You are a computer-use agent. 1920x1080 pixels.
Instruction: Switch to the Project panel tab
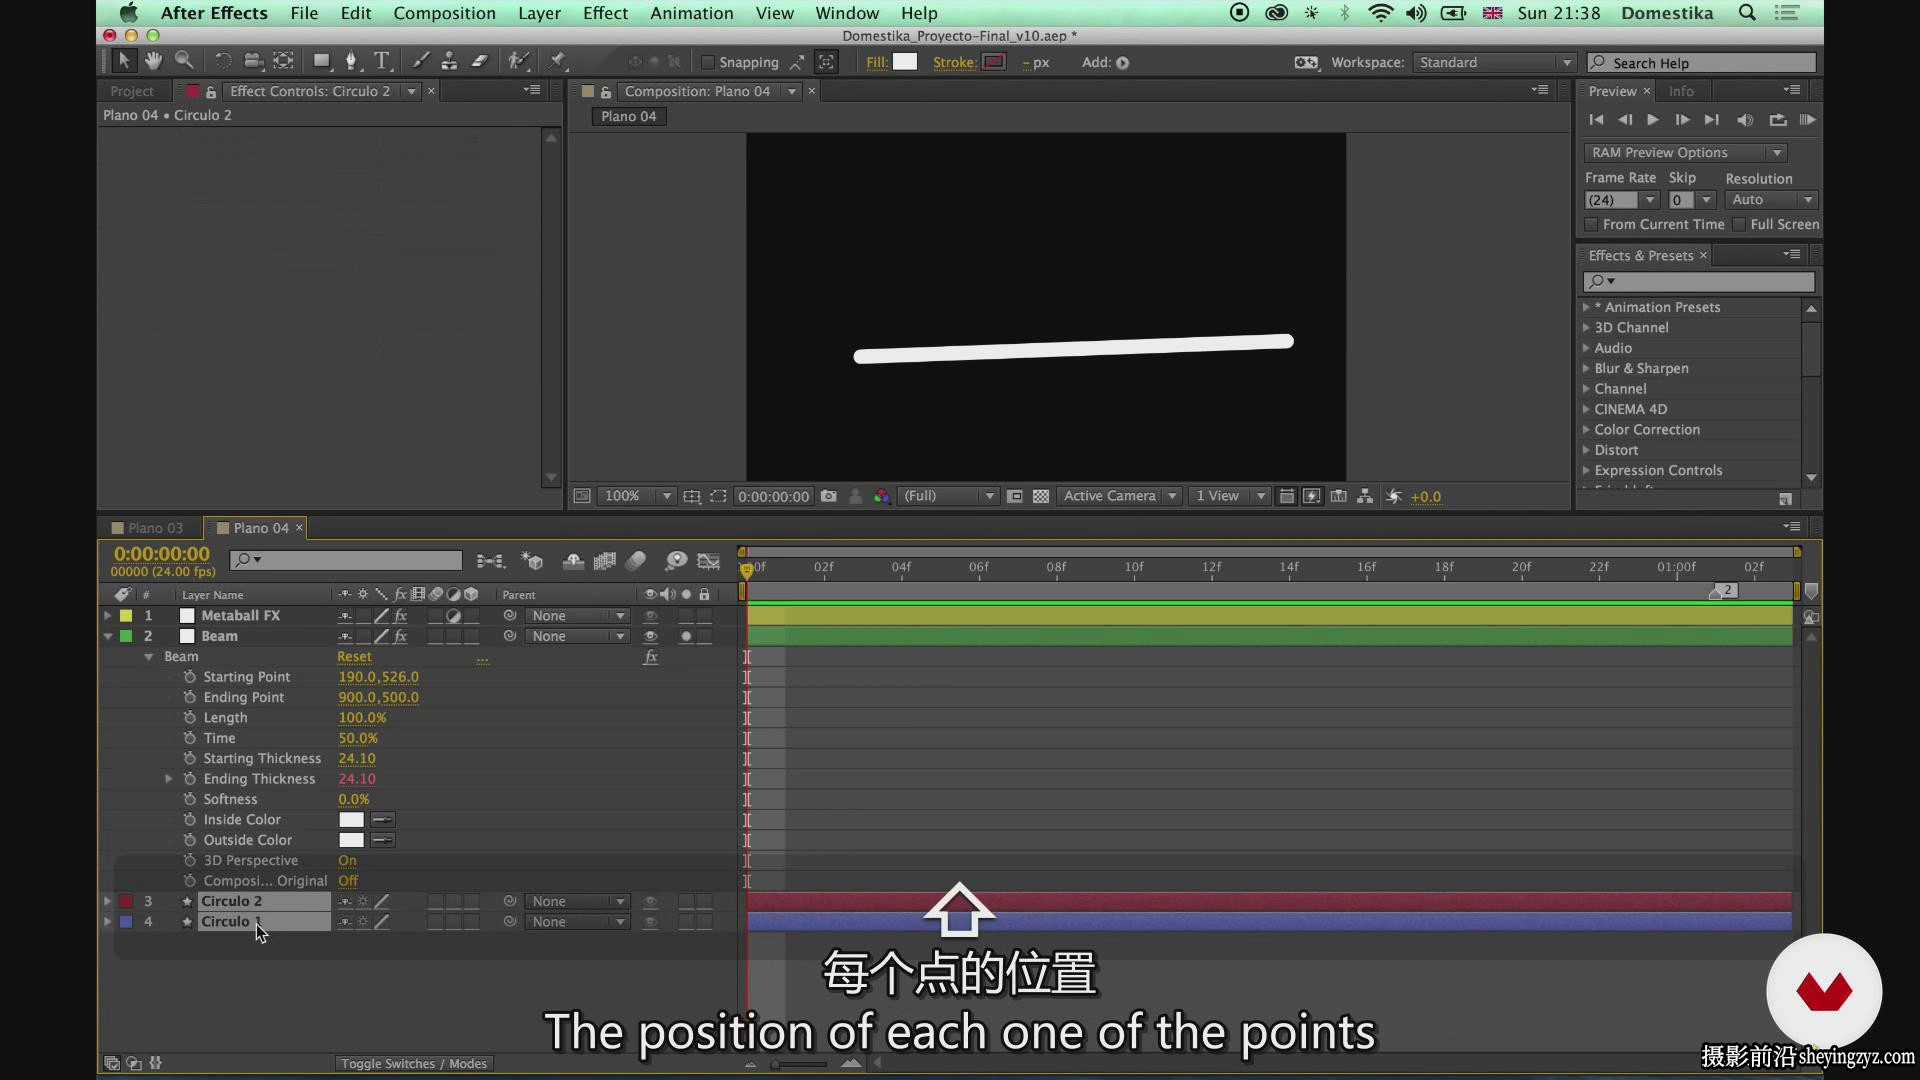tap(132, 91)
